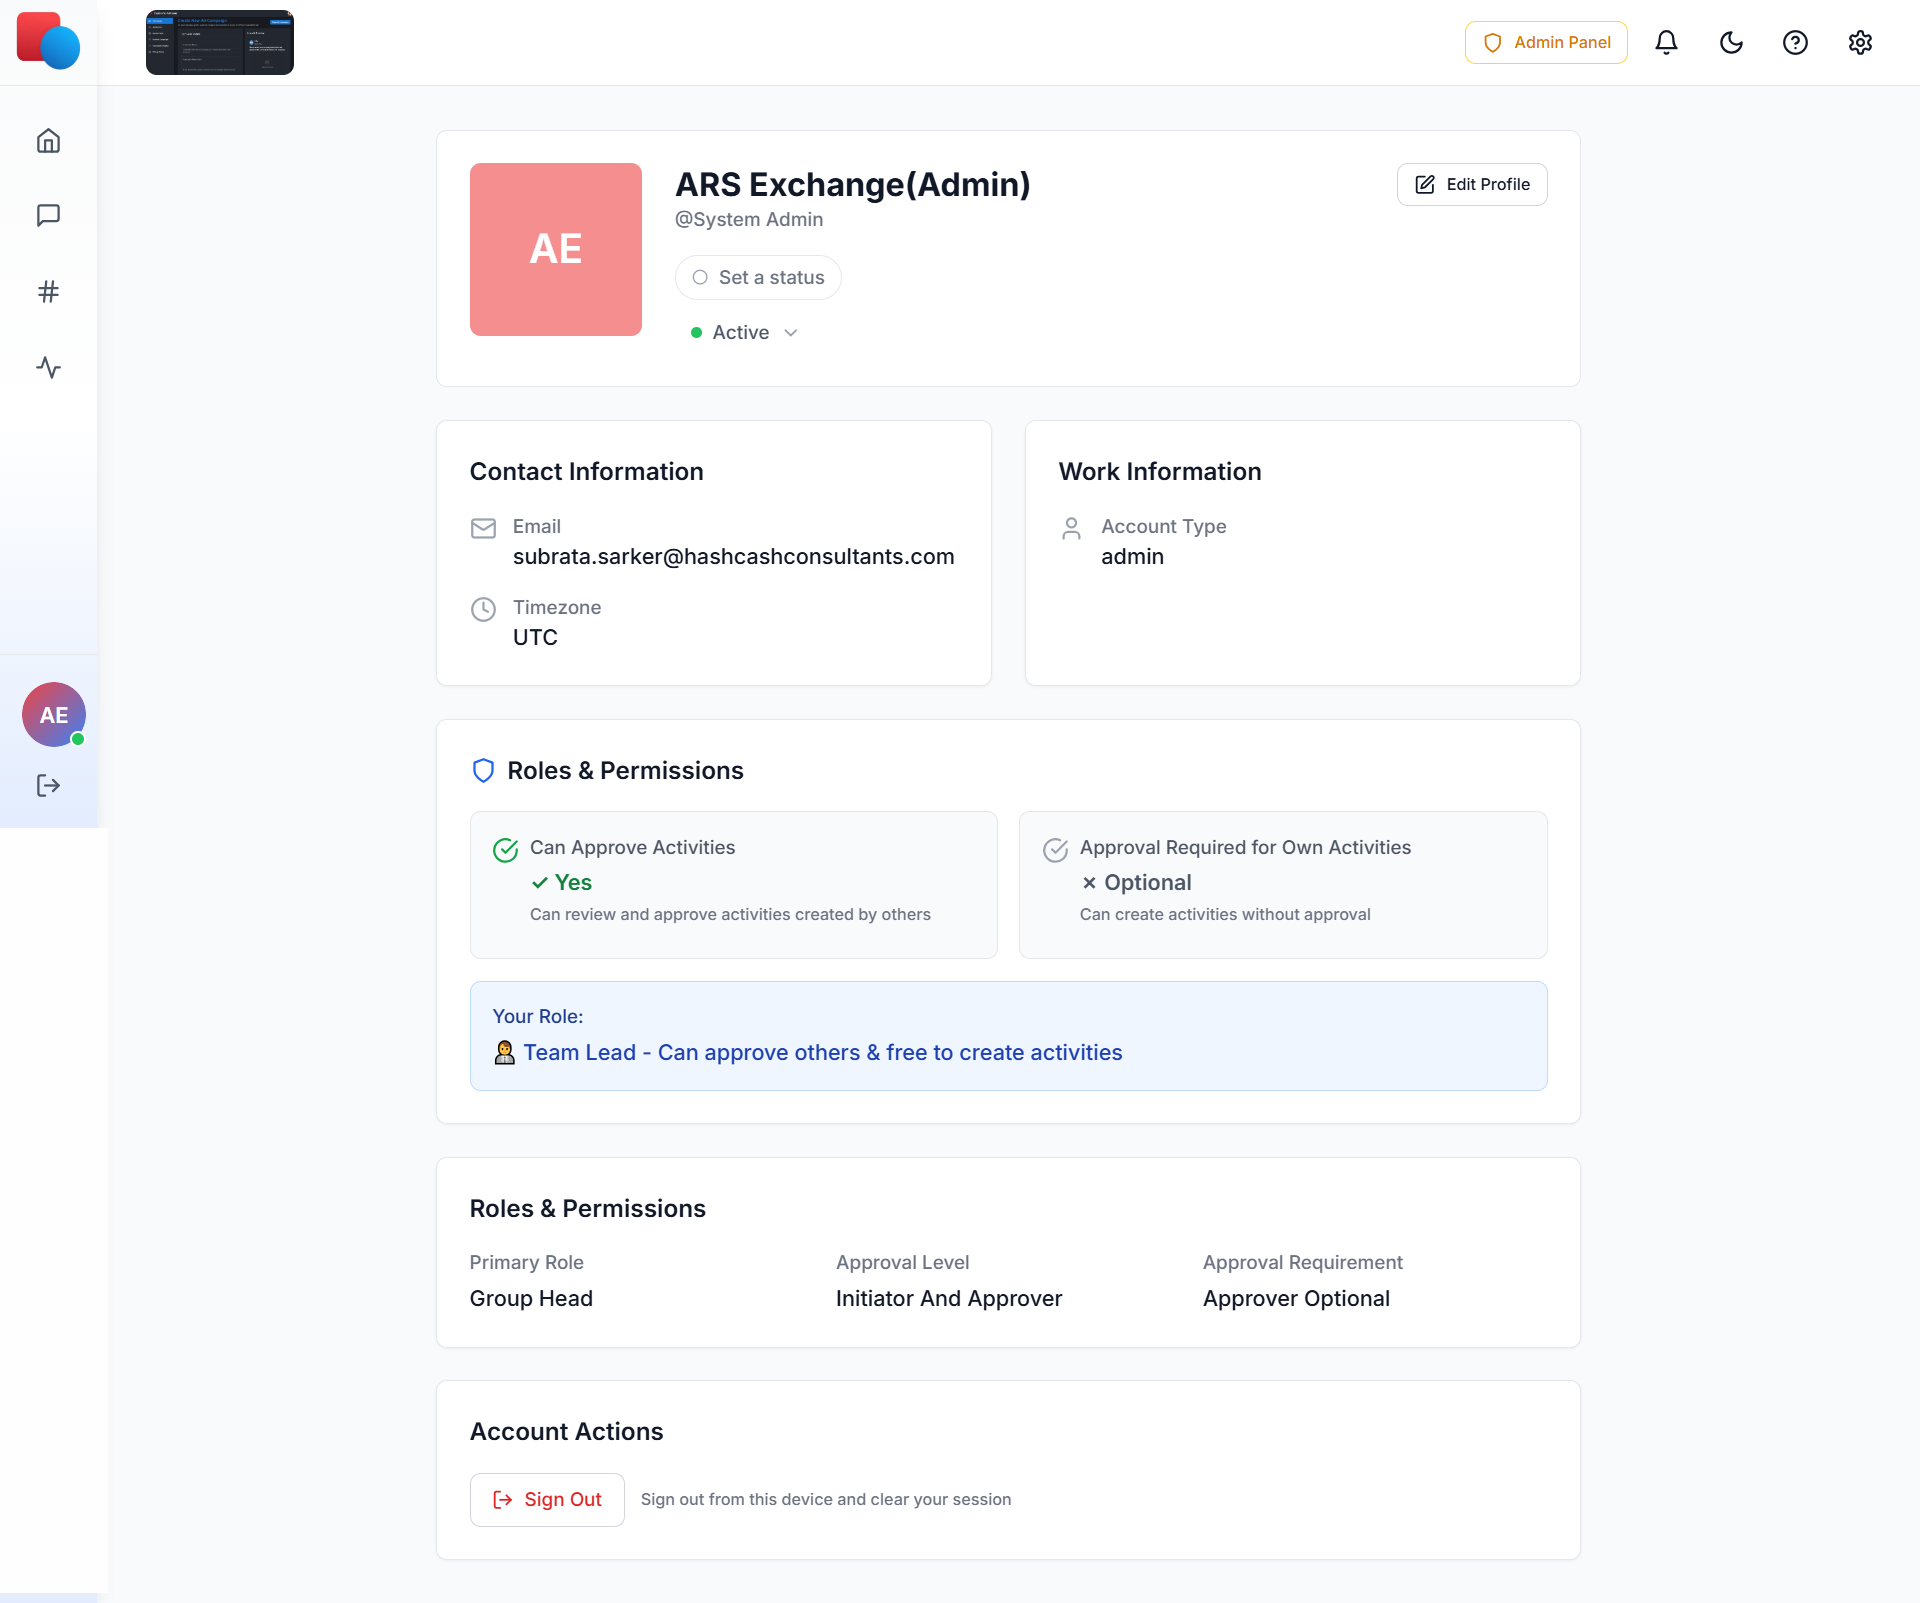1920x1603 pixels.
Task: Click the Edit Profile button
Action: point(1471,185)
